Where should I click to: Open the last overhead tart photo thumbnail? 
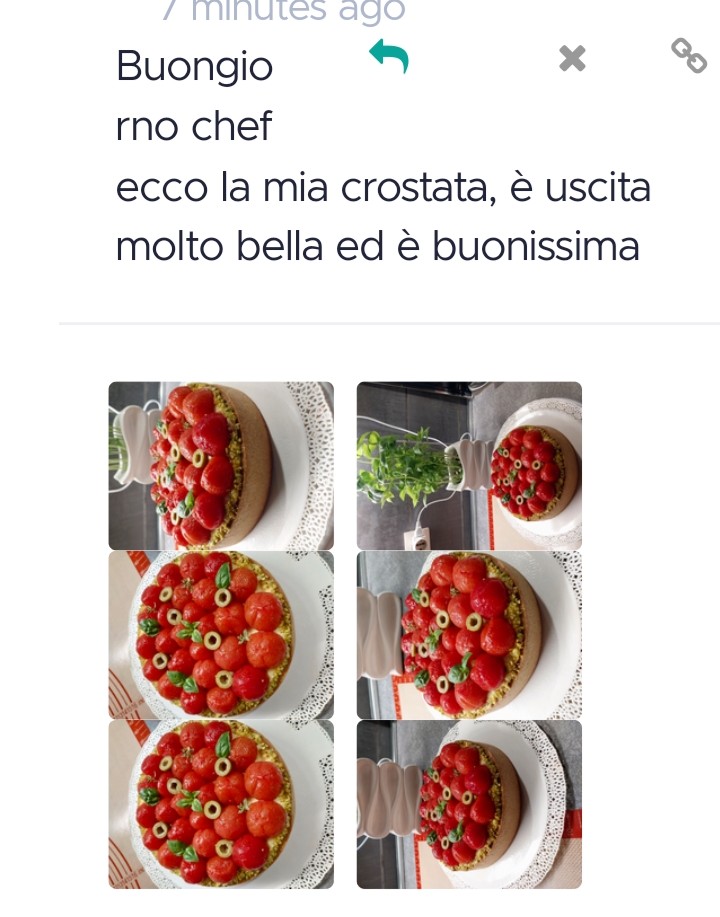pyautogui.click(x=221, y=804)
